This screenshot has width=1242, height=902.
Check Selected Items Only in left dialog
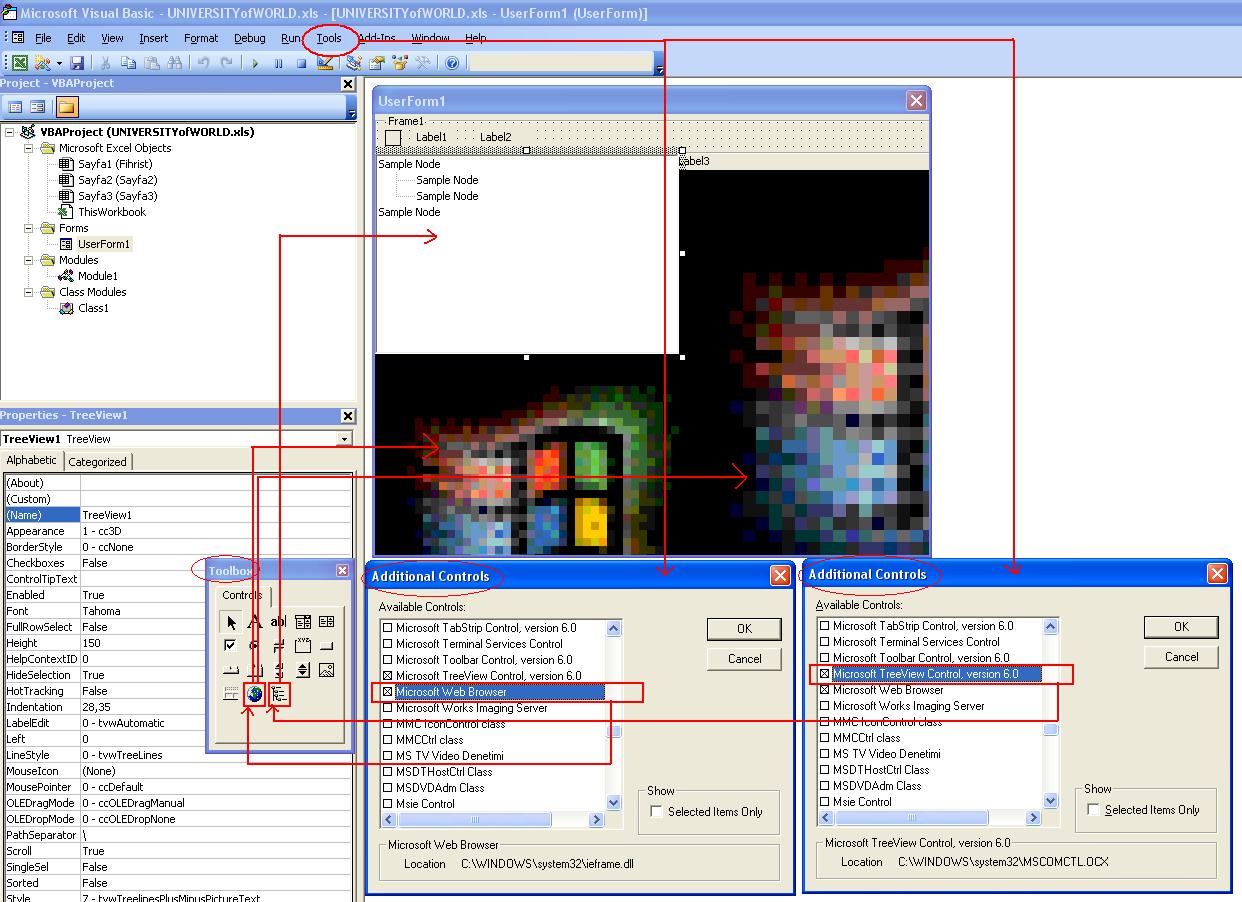[x=657, y=812]
